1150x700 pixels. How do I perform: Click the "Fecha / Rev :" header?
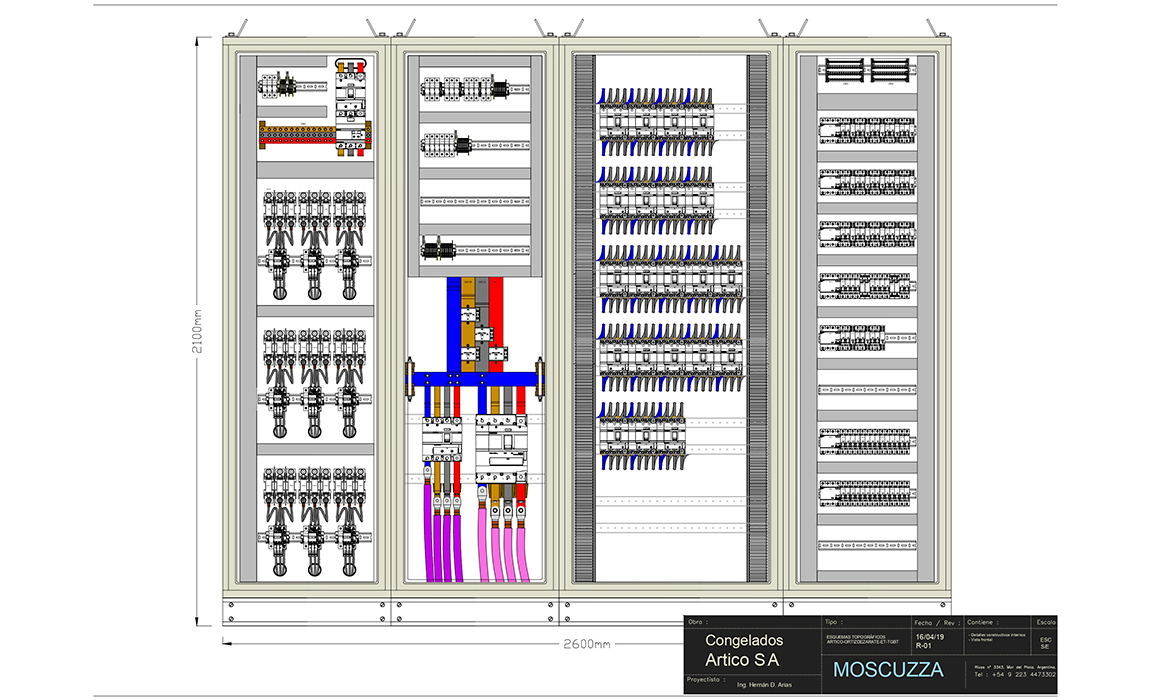pyautogui.click(x=937, y=623)
